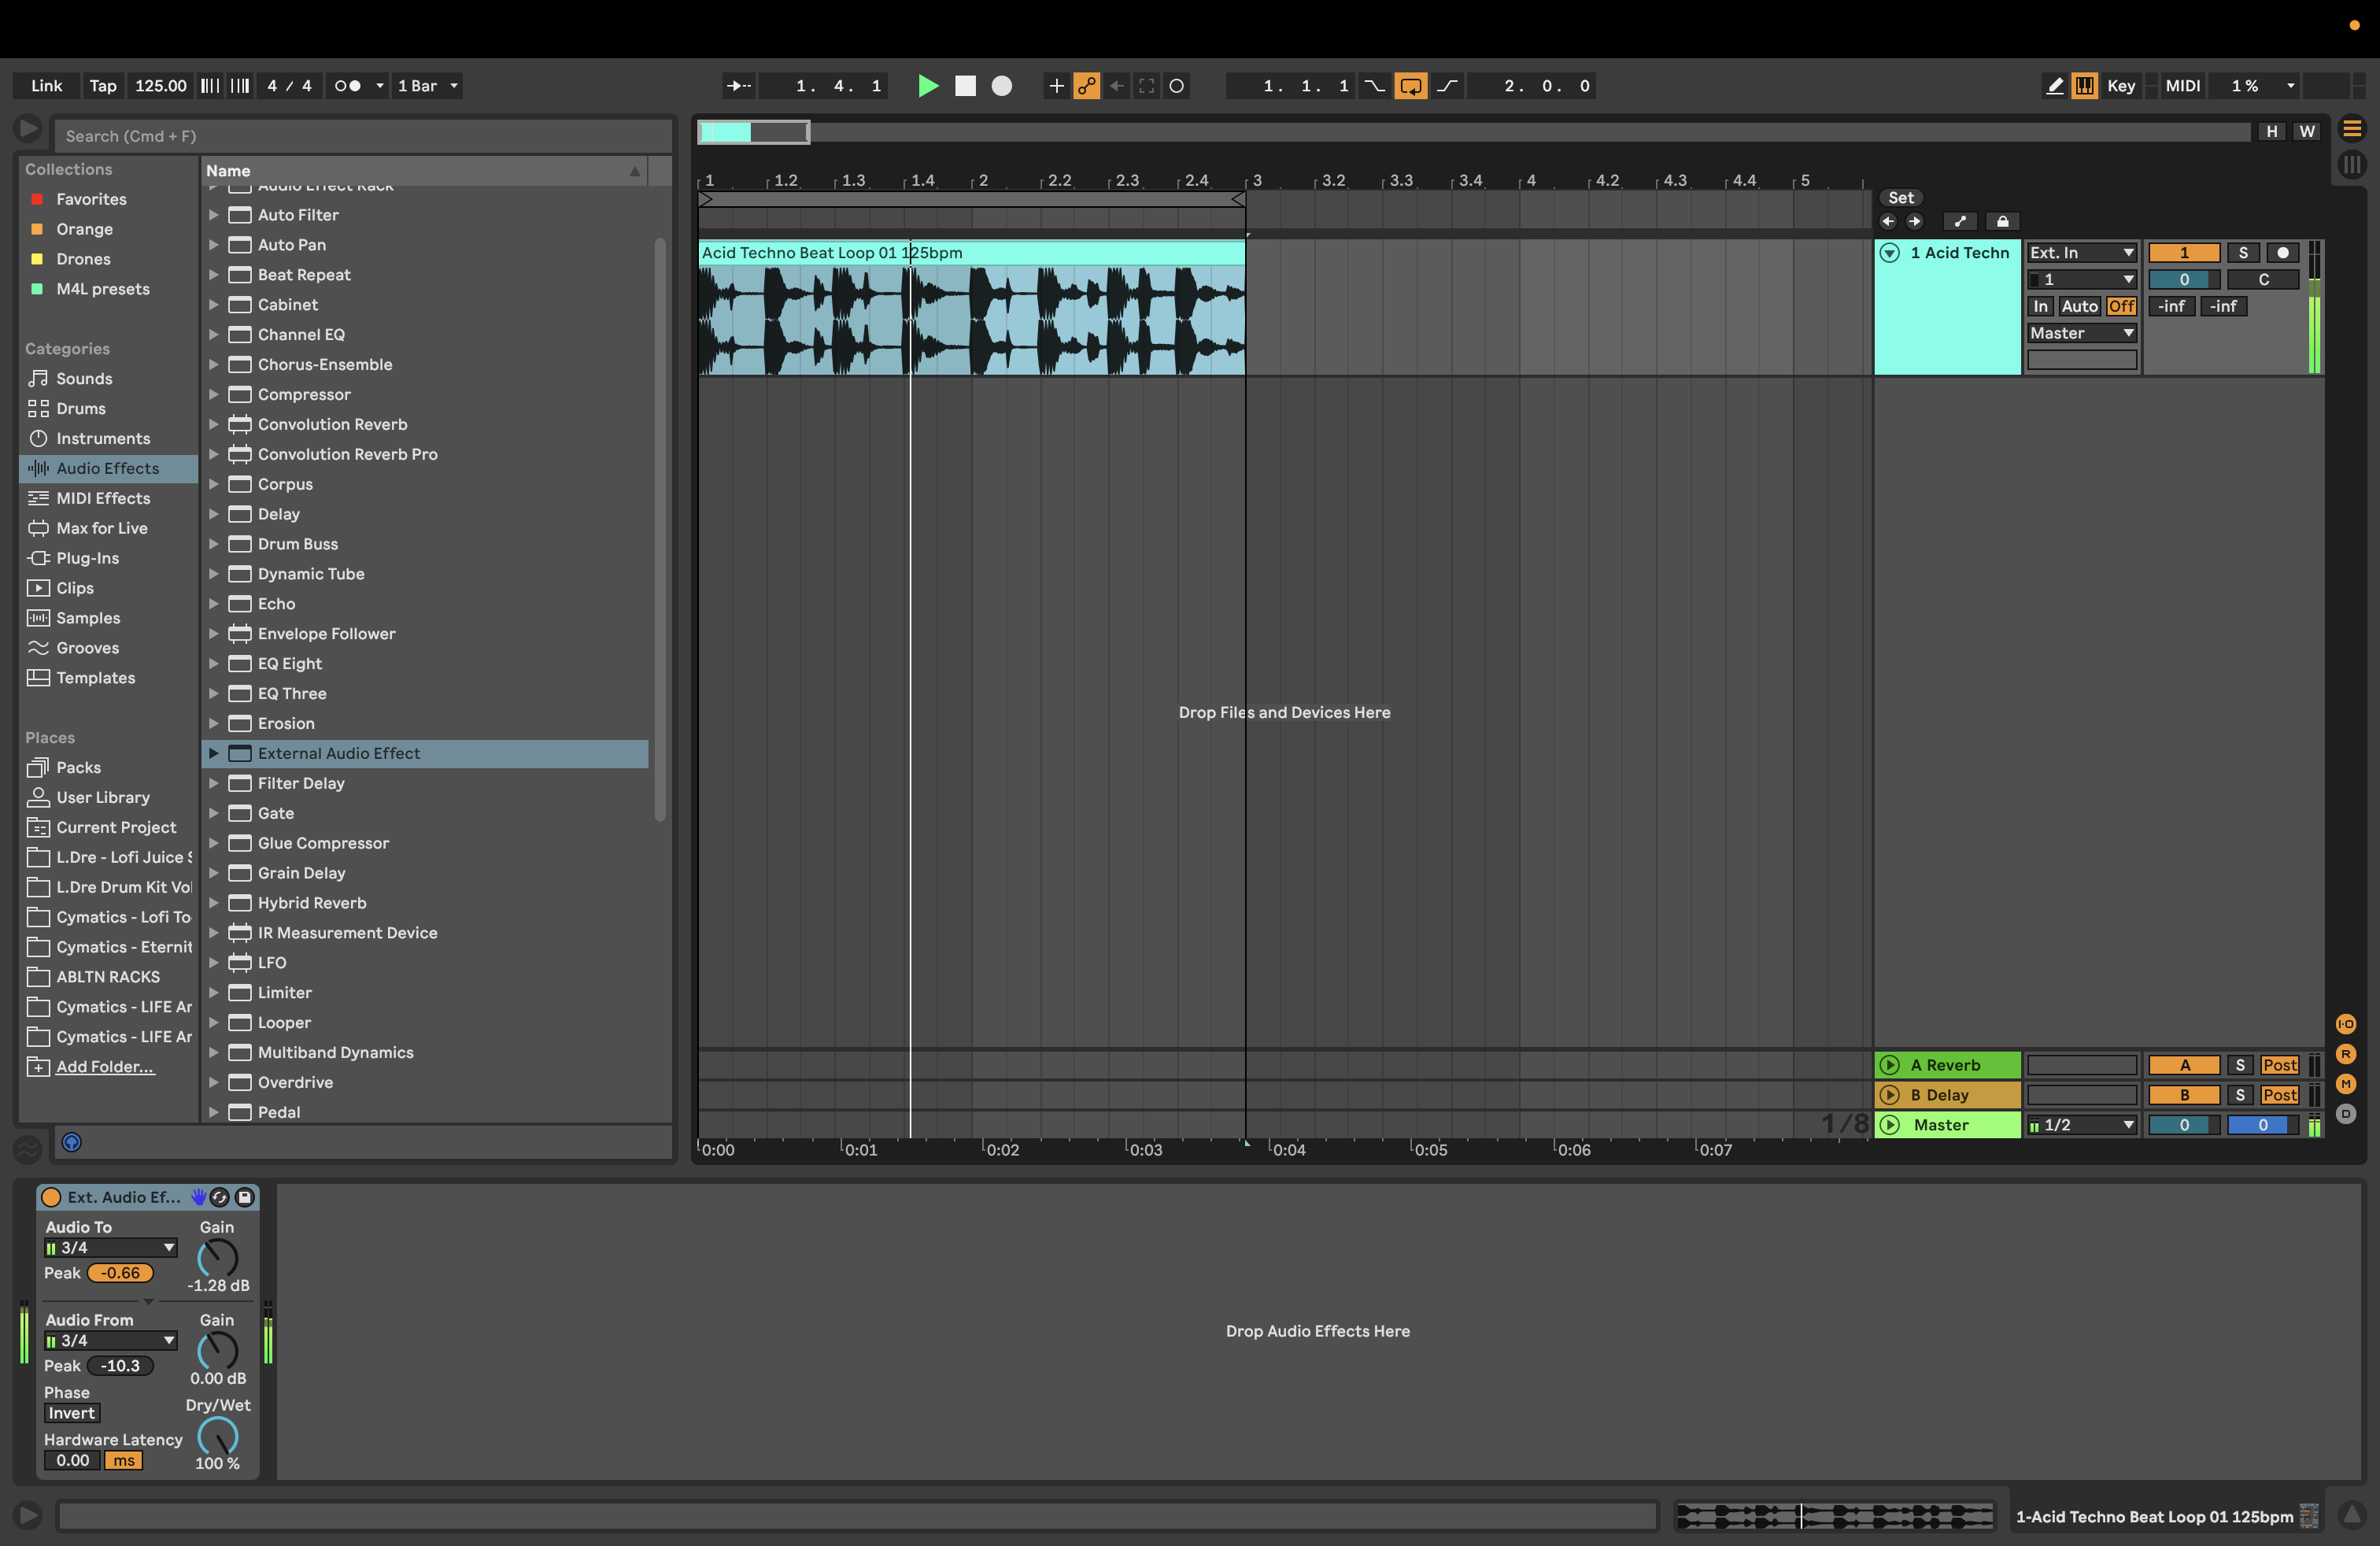Toggle Draw Mode pencil icon
This screenshot has width=2380, height=1546.
[2054, 86]
